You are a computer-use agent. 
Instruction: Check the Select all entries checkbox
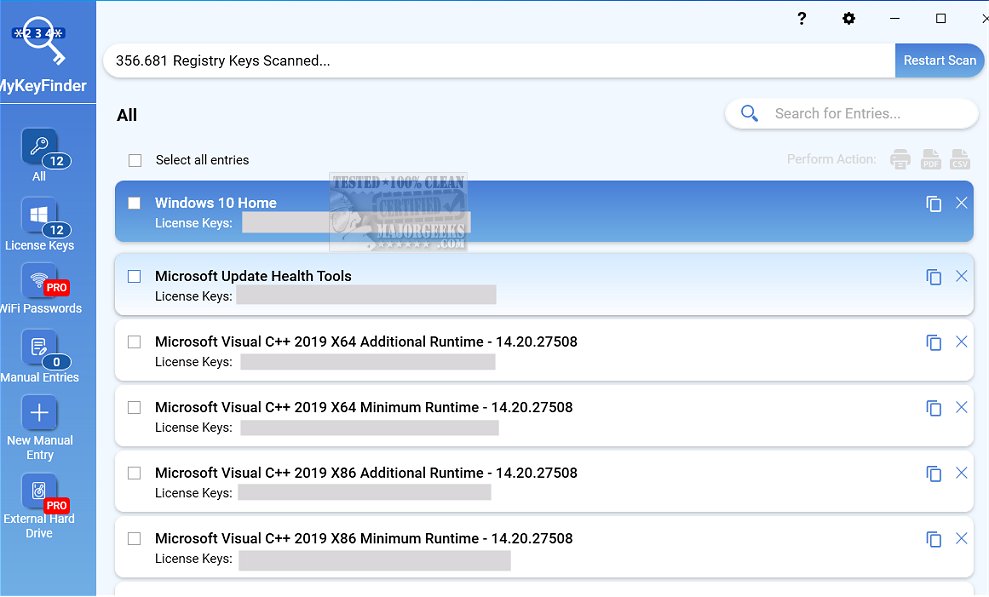135,160
